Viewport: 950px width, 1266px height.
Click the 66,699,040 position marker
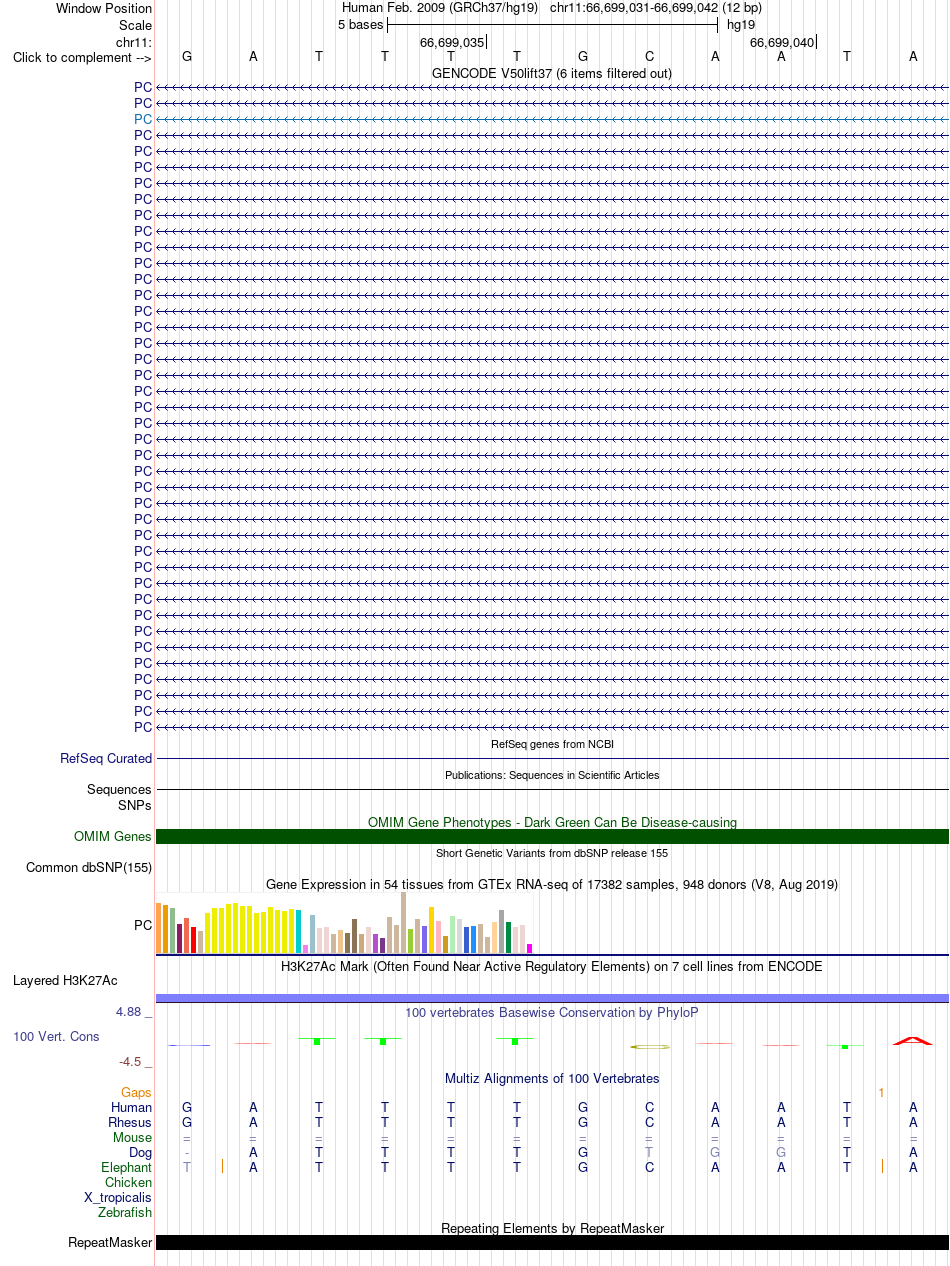click(x=782, y=42)
